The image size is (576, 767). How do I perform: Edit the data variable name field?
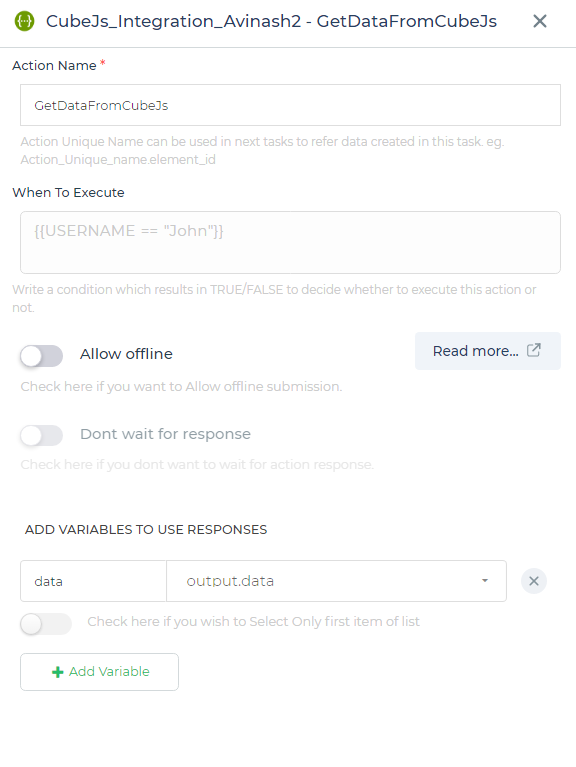click(x=93, y=581)
